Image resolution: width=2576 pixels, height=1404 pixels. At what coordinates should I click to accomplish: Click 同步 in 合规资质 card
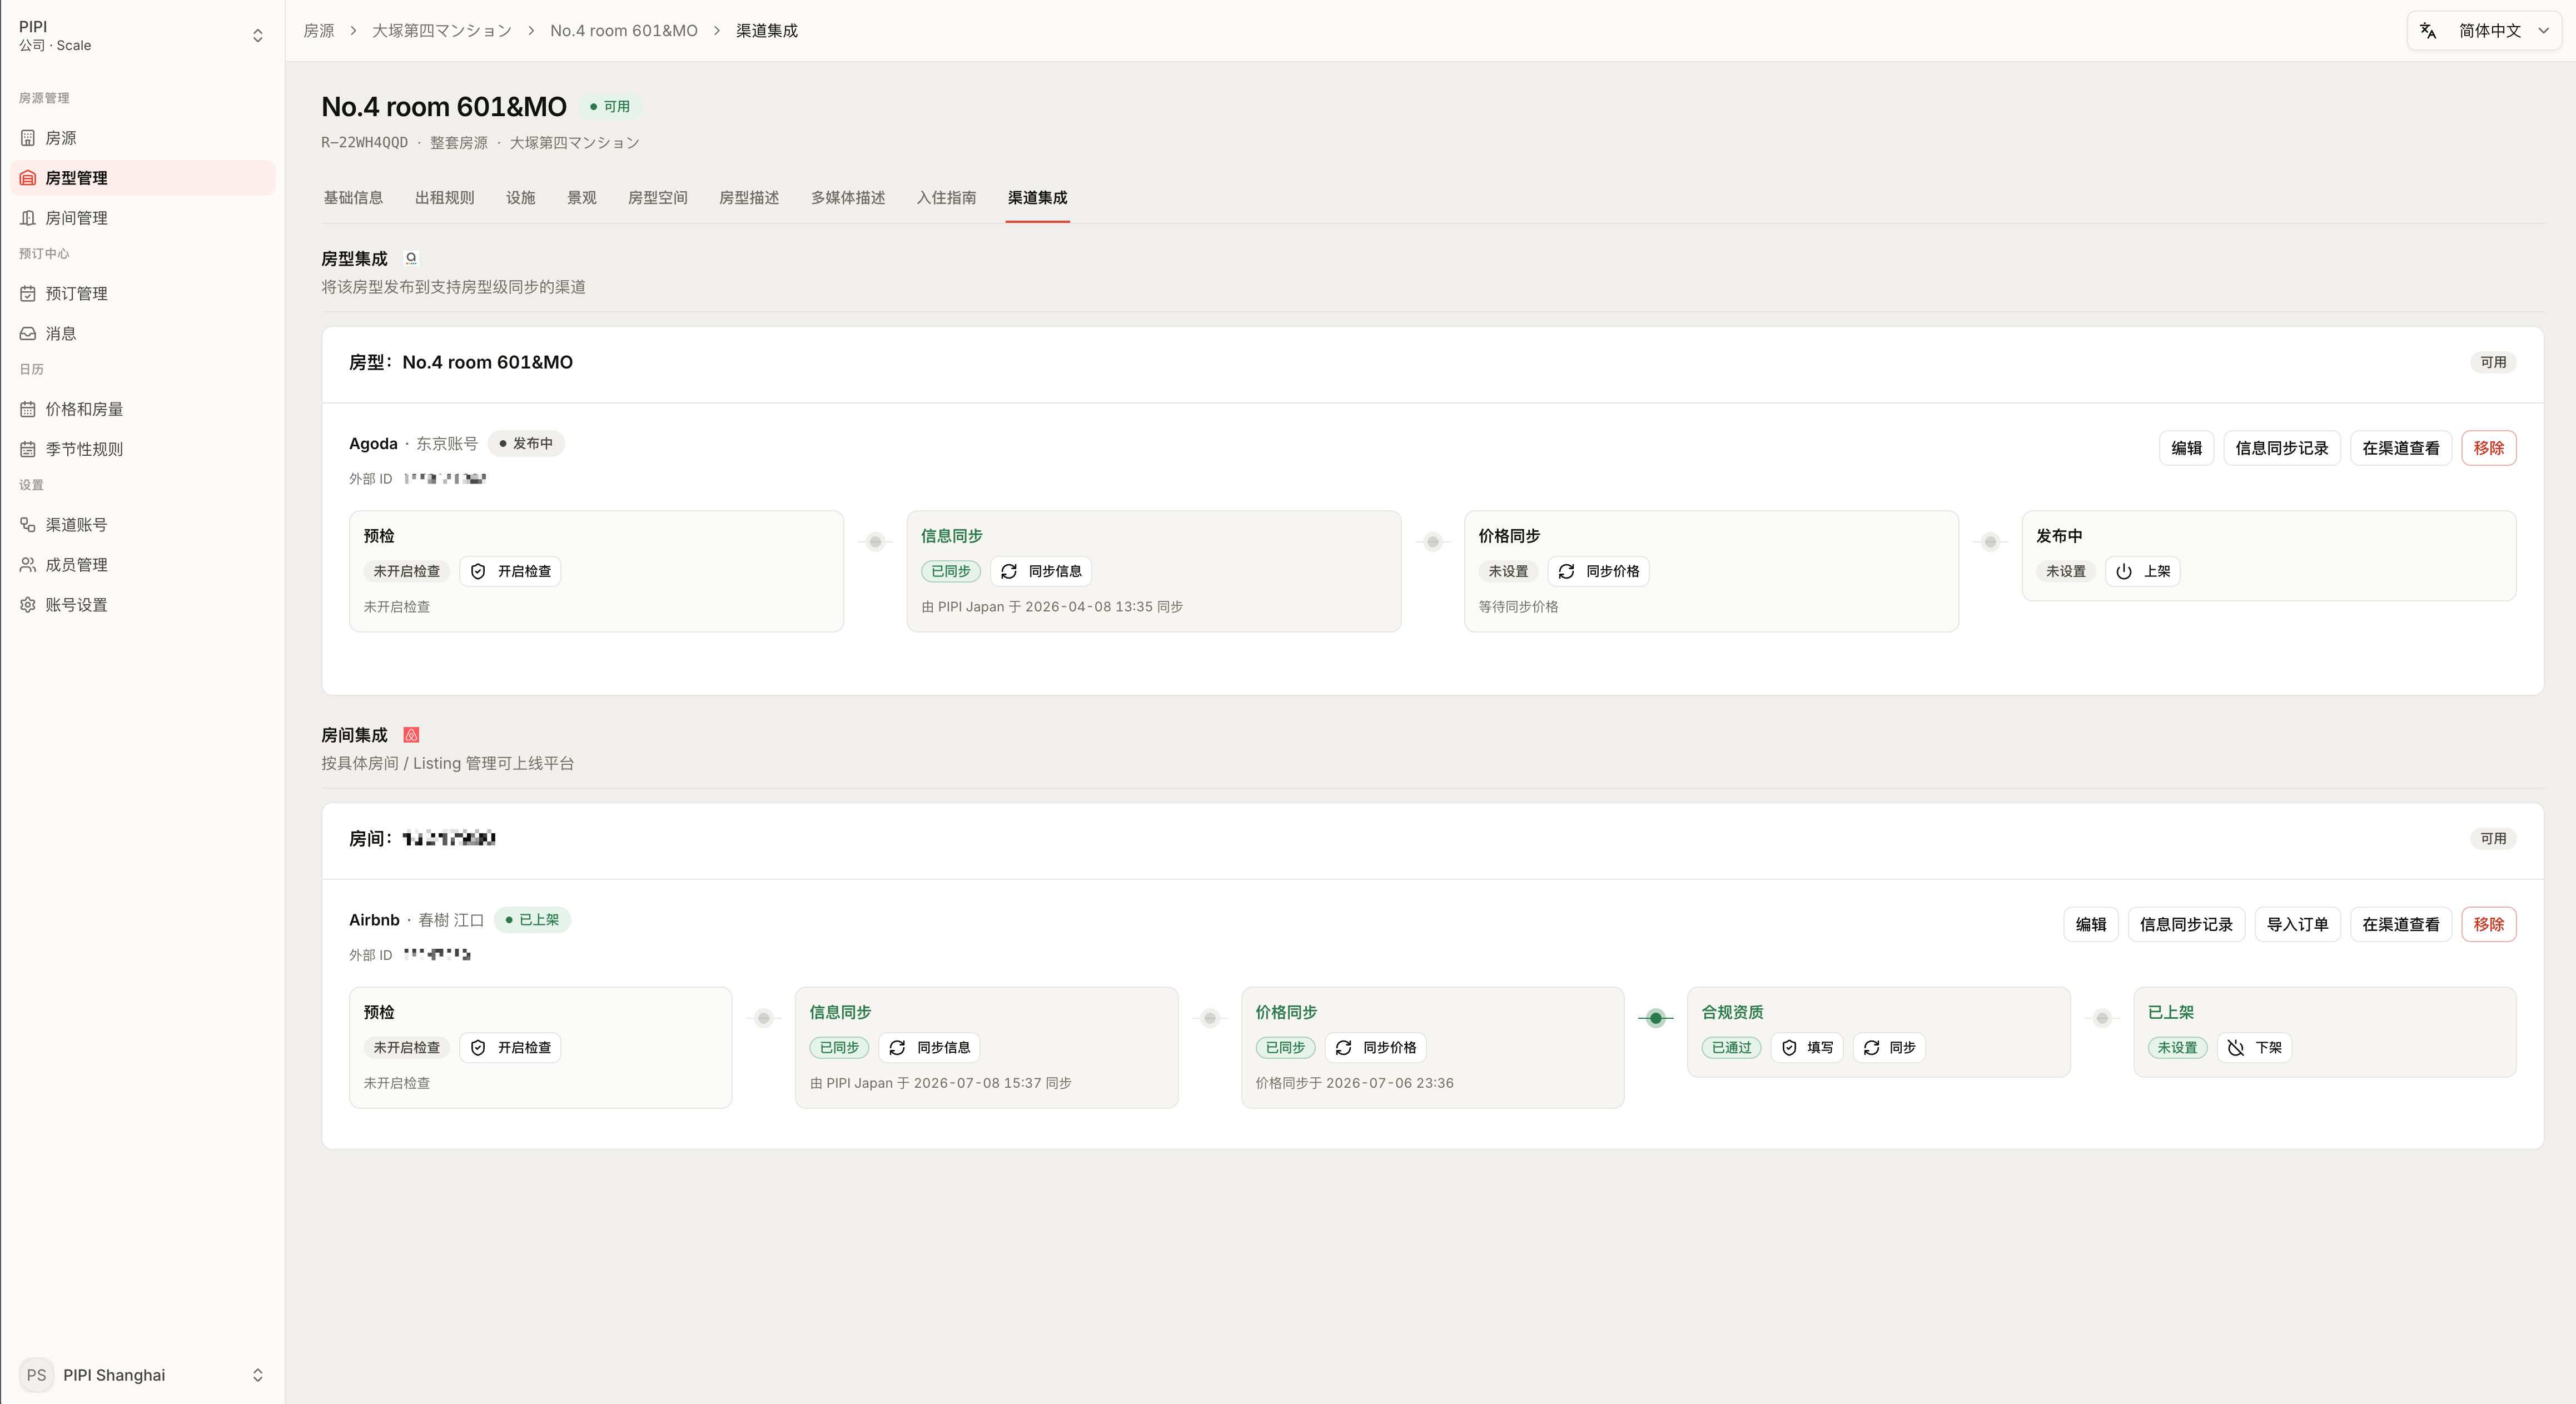tap(1889, 1047)
